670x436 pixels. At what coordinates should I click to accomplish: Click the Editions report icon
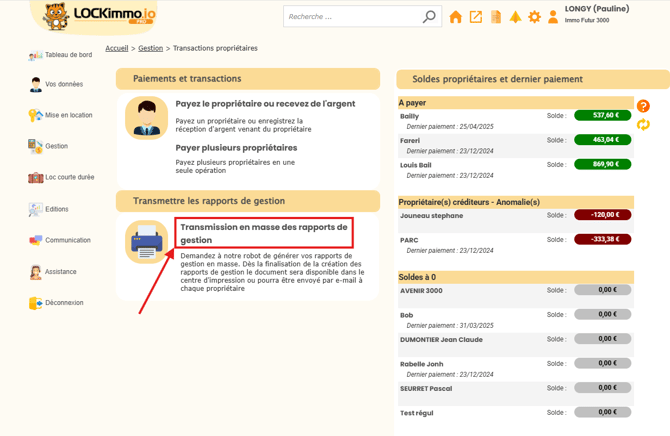click(x=35, y=209)
